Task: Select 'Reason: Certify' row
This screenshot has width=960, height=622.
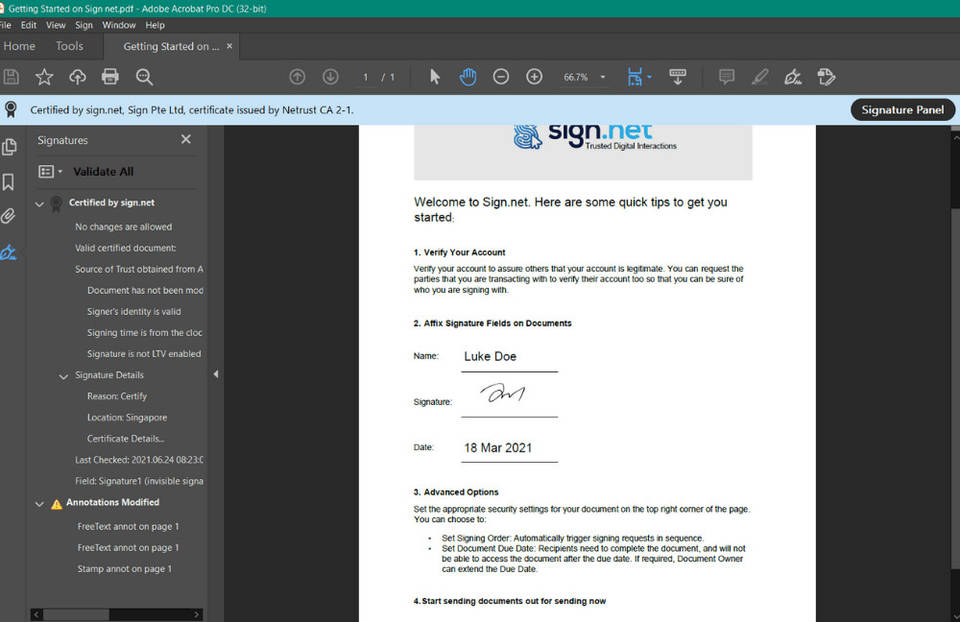Action: pos(117,396)
